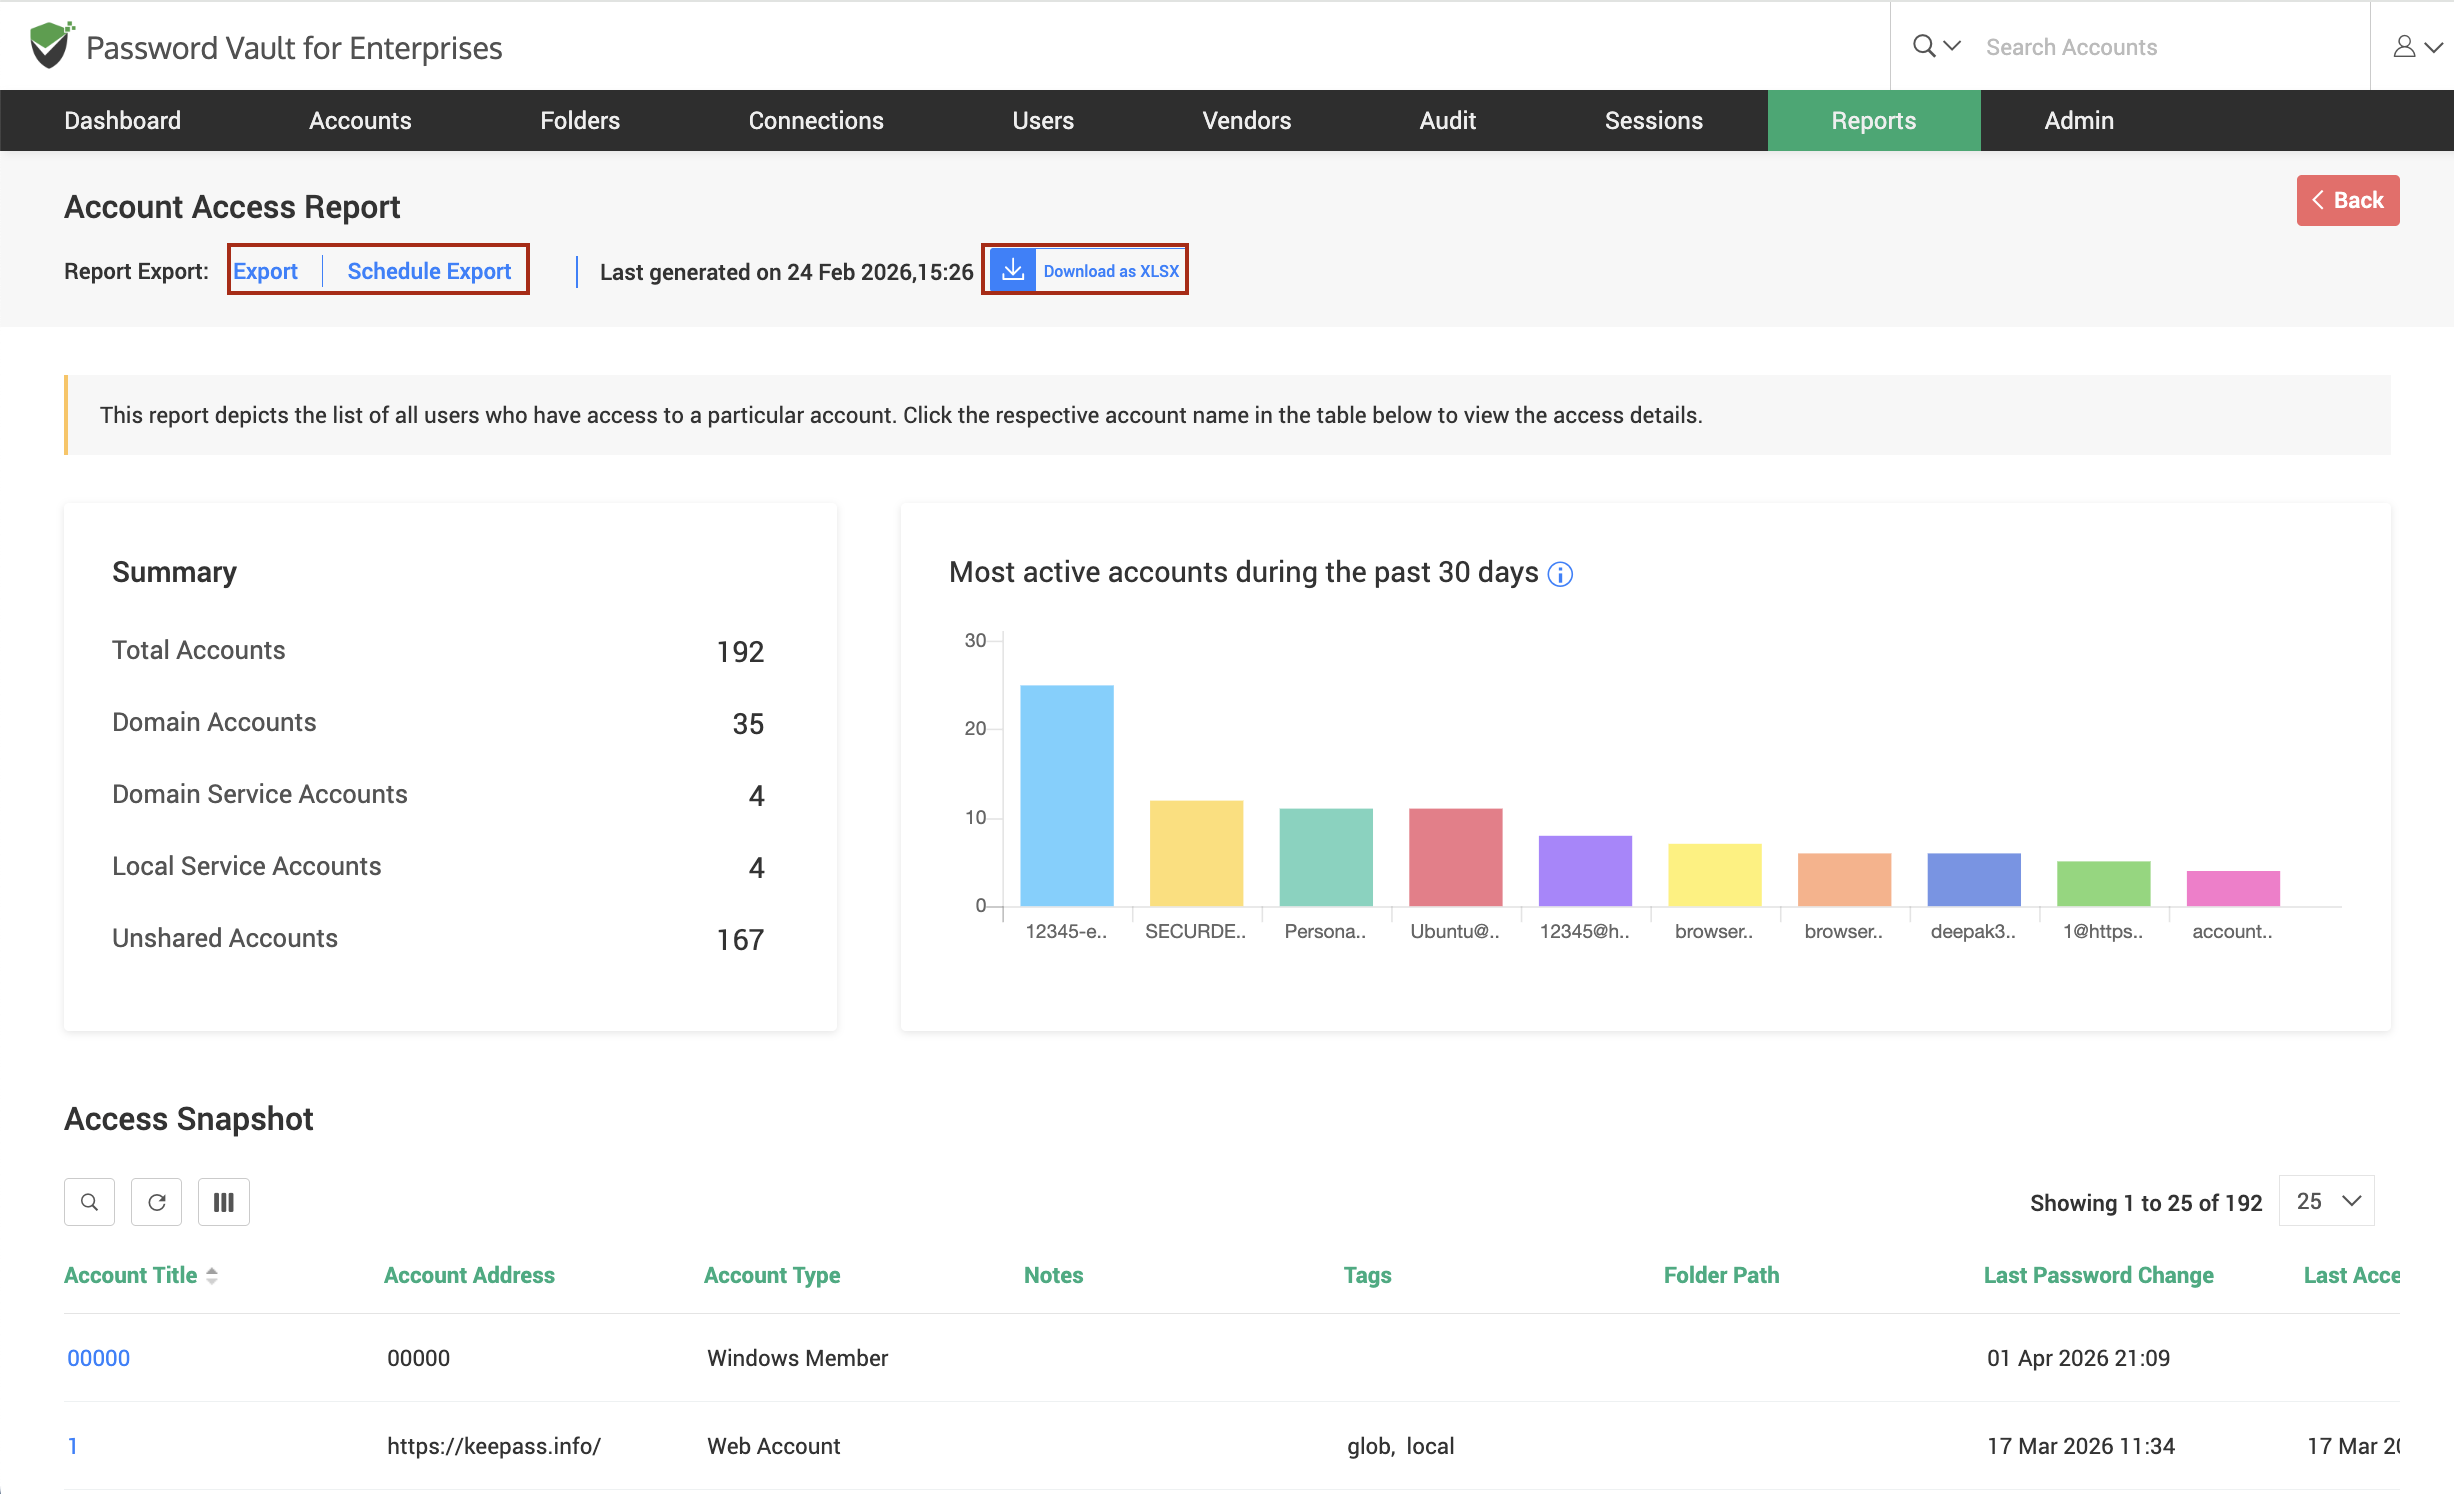This screenshot has height=1494, width=2454.
Task: Open the search filter magnifier dropdown
Action: coord(1936,46)
